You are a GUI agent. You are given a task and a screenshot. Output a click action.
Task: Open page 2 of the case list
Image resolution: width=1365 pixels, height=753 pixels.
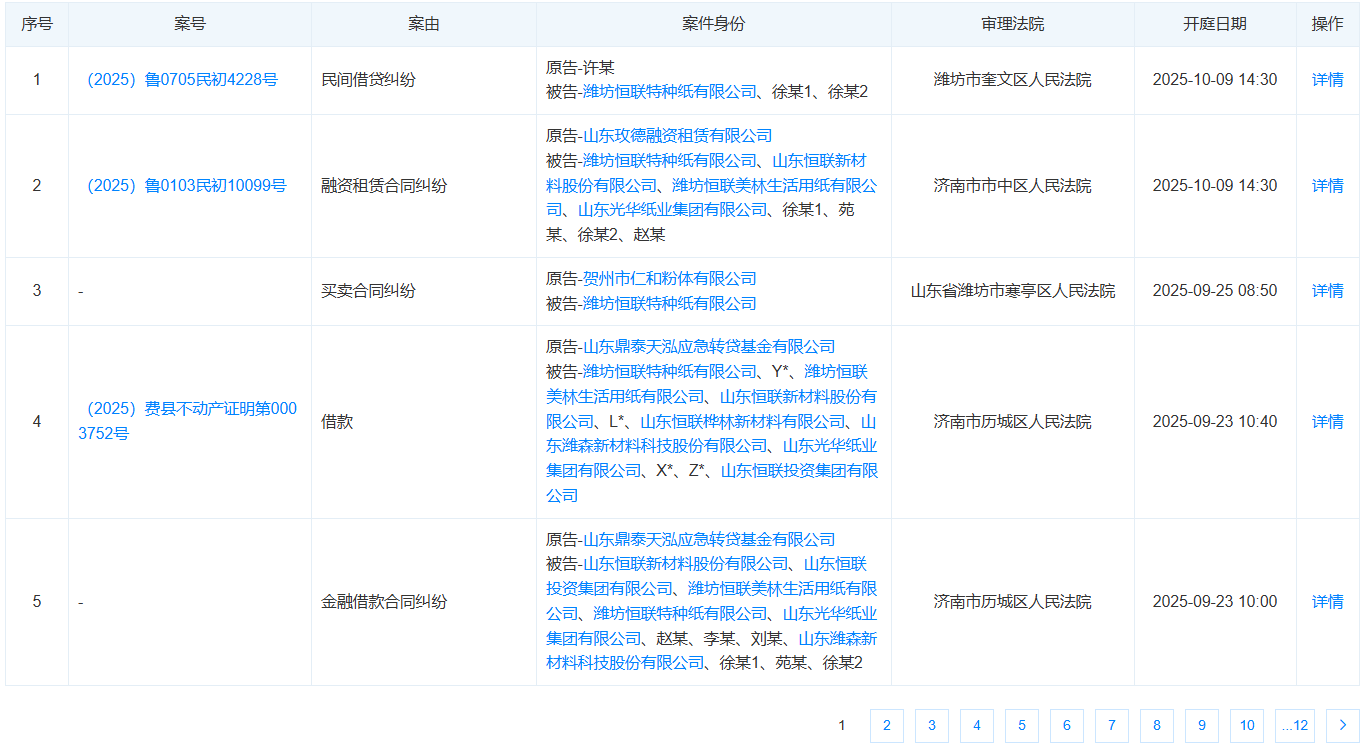point(887,726)
